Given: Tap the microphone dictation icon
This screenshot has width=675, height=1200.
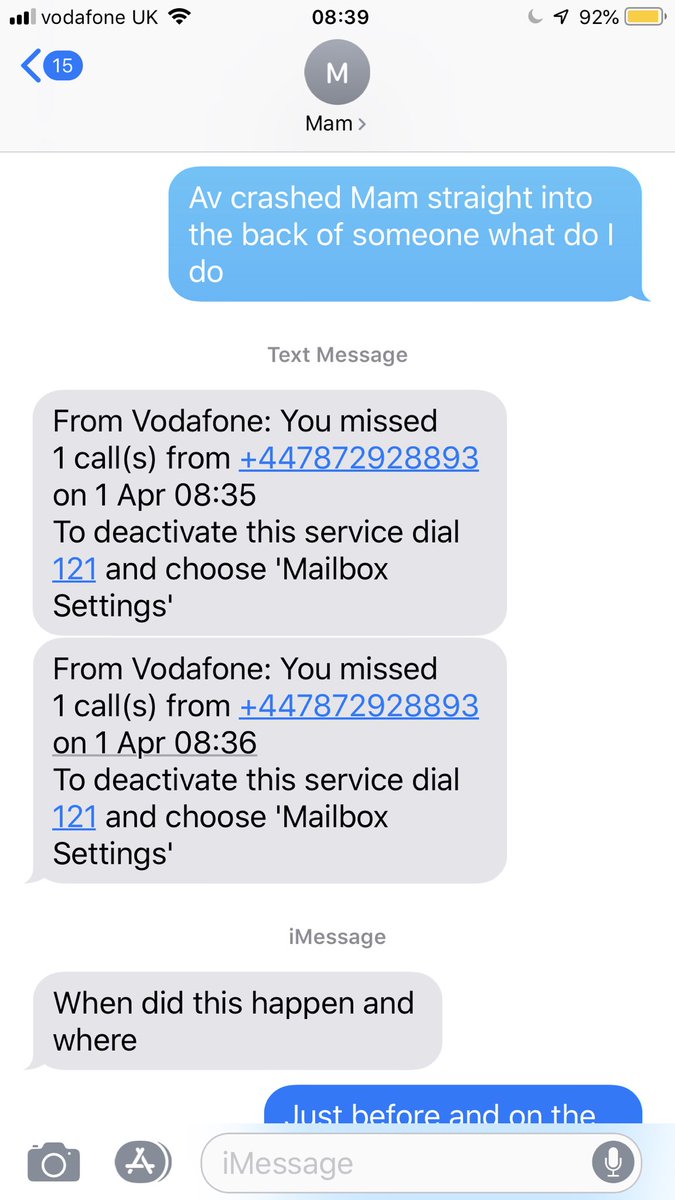Looking at the screenshot, I should (610, 1162).
